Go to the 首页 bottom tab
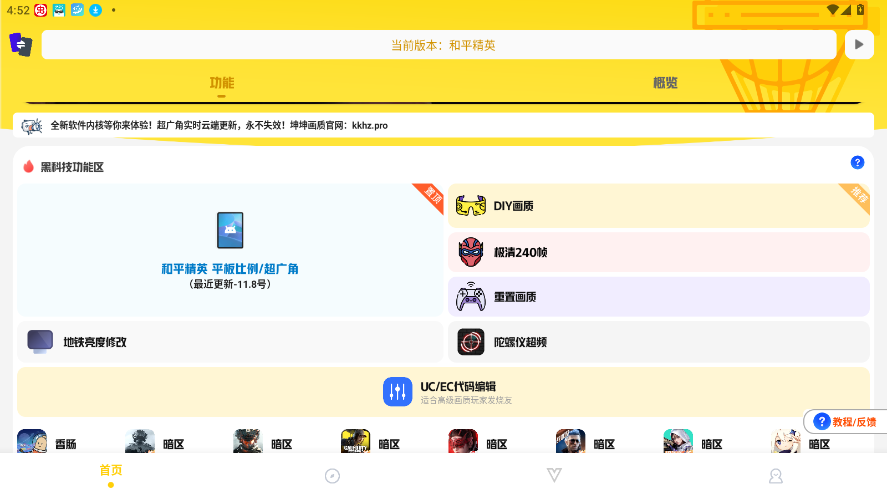887x499 pixels. click(111, 474)
